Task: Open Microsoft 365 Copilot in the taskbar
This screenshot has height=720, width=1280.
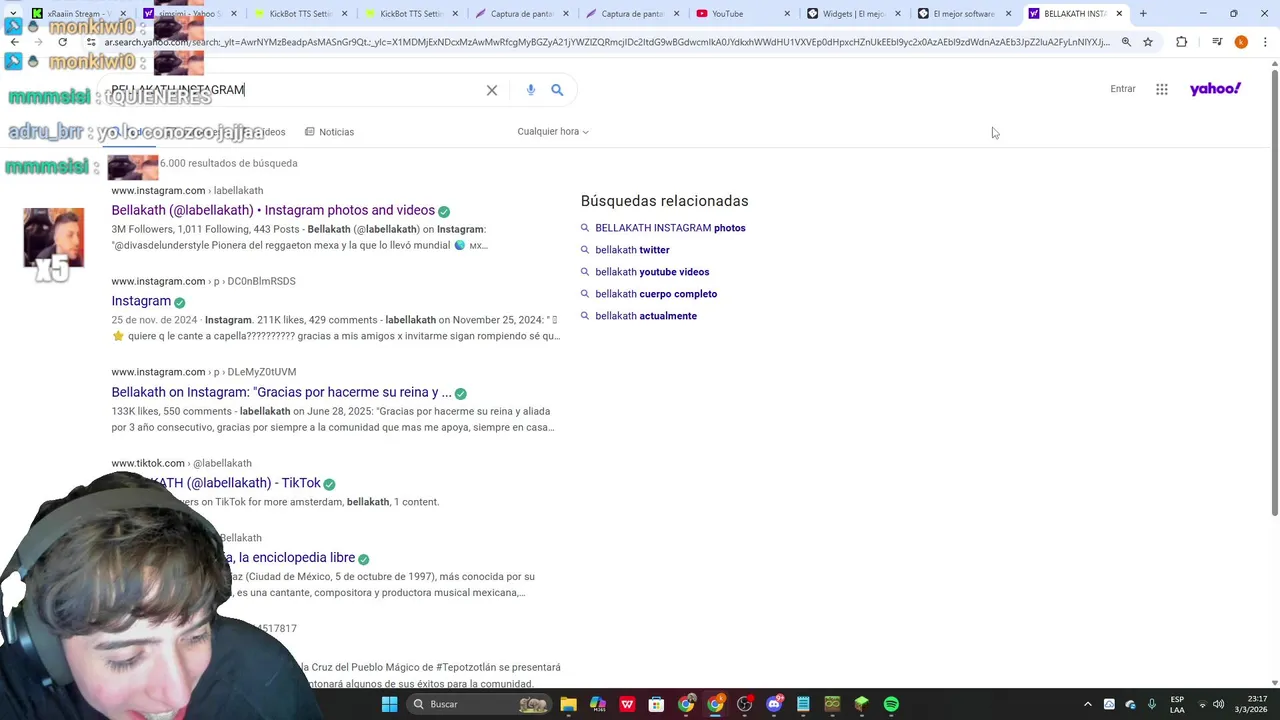Action: pyautogui.click(x=597, y=704)
